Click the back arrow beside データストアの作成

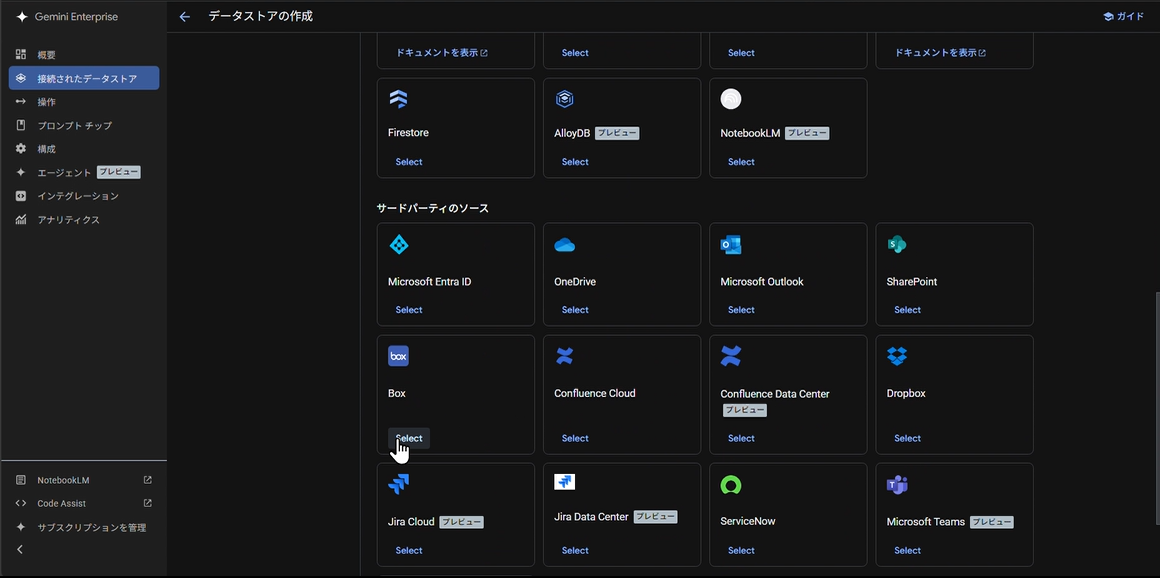pos(184,17)
